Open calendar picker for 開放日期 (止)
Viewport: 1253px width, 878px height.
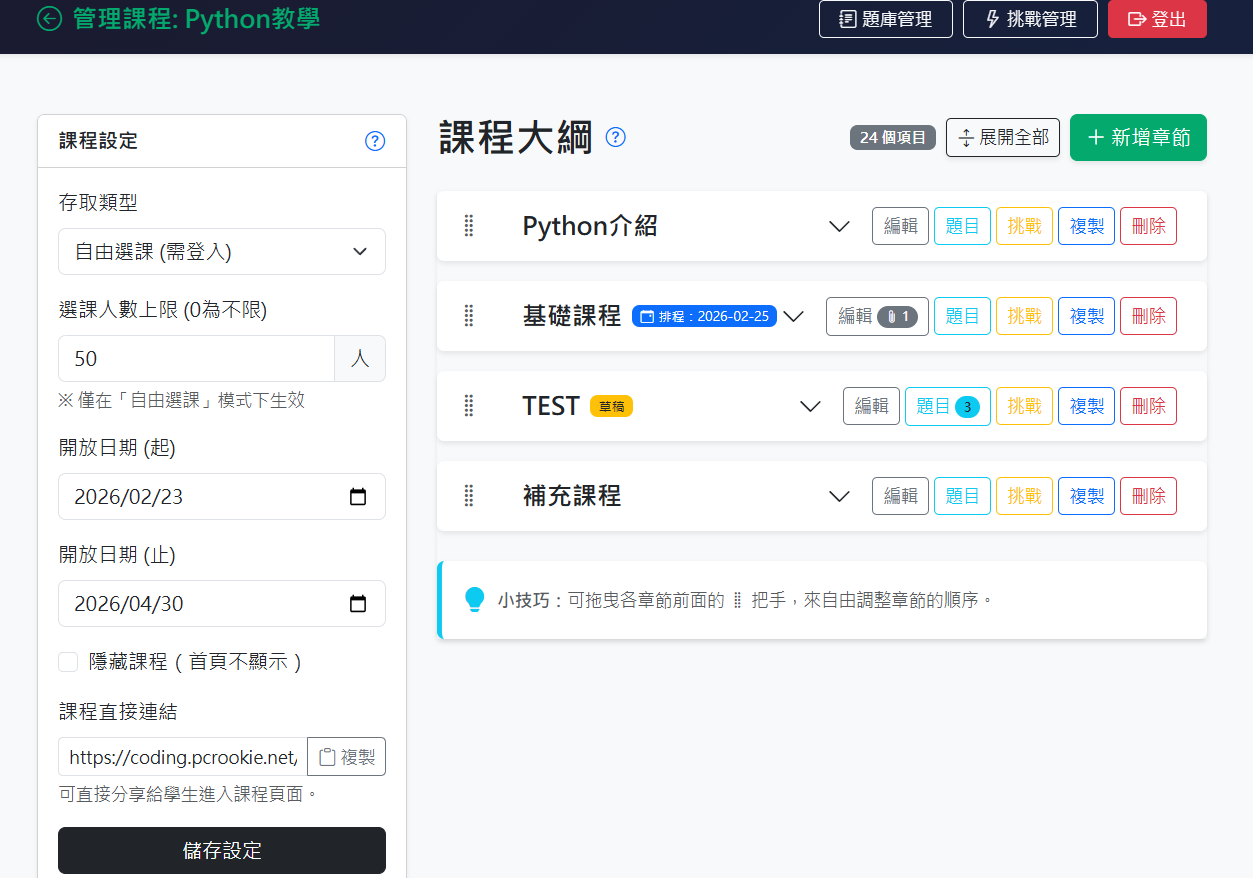(357, 604)
